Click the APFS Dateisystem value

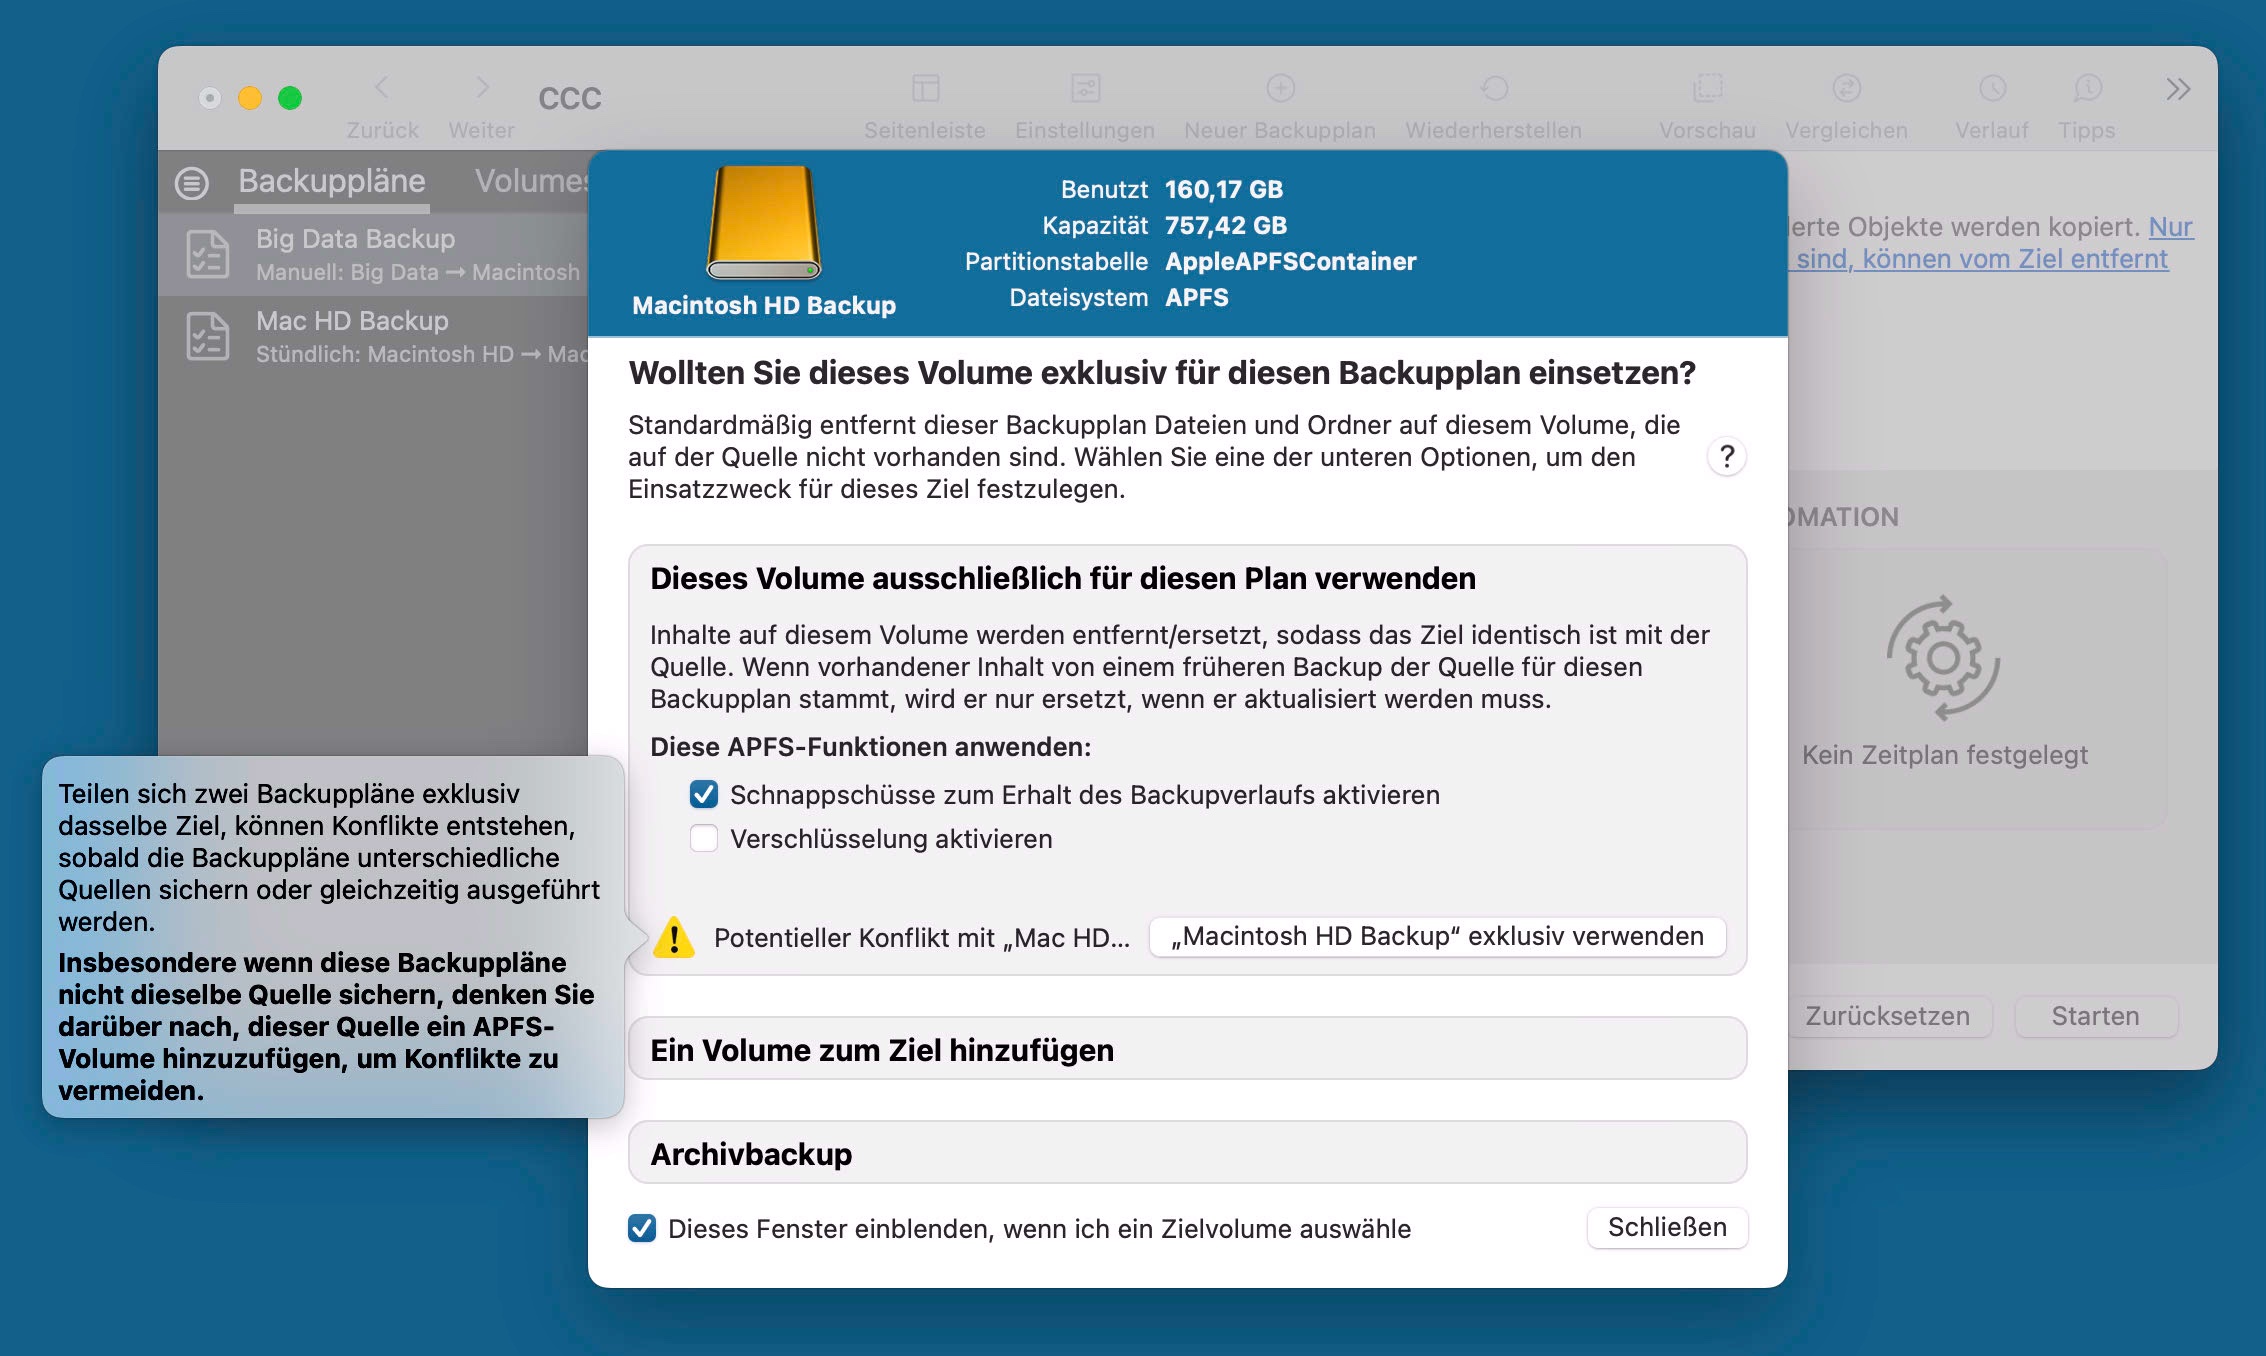click(1197, 297)
